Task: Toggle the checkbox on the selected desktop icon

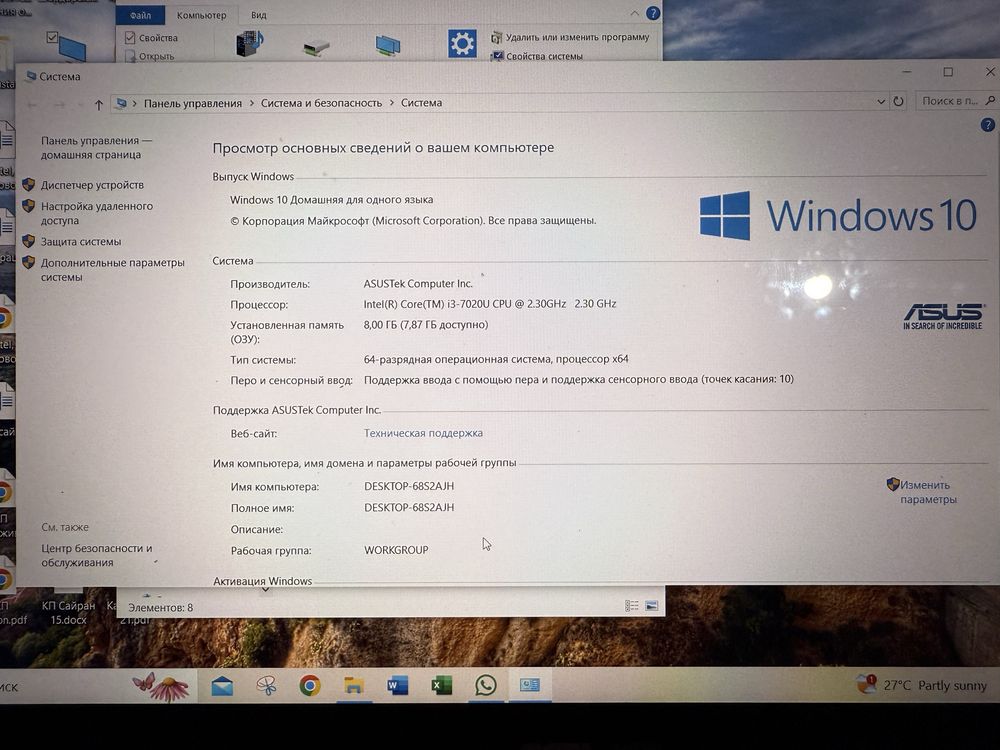Action: pyautogui.click(x=52, y=38)
